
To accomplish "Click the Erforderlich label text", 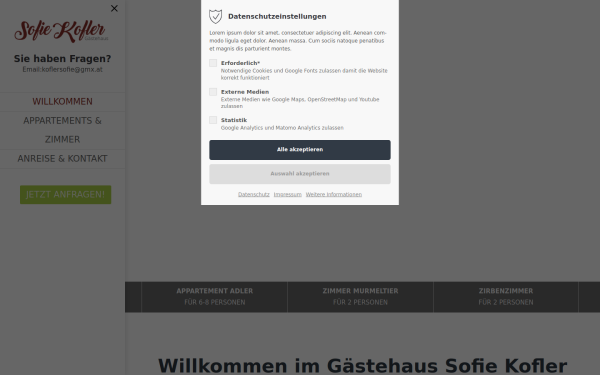I will (x=240, y=63).
